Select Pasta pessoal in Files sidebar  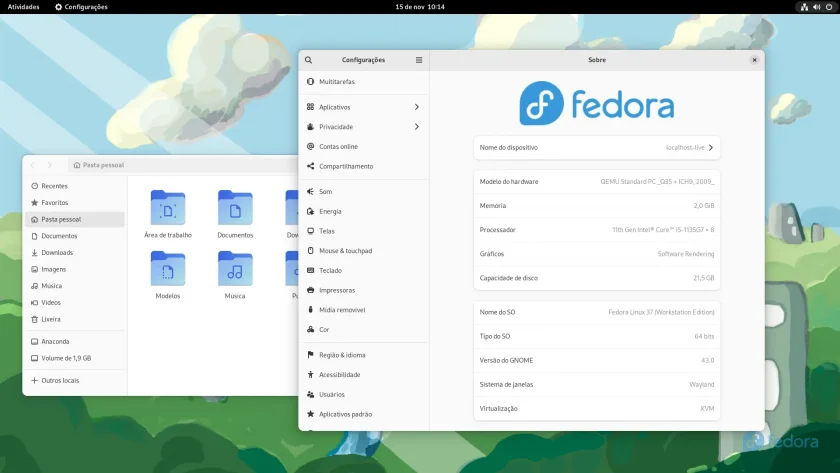(75, 220)
